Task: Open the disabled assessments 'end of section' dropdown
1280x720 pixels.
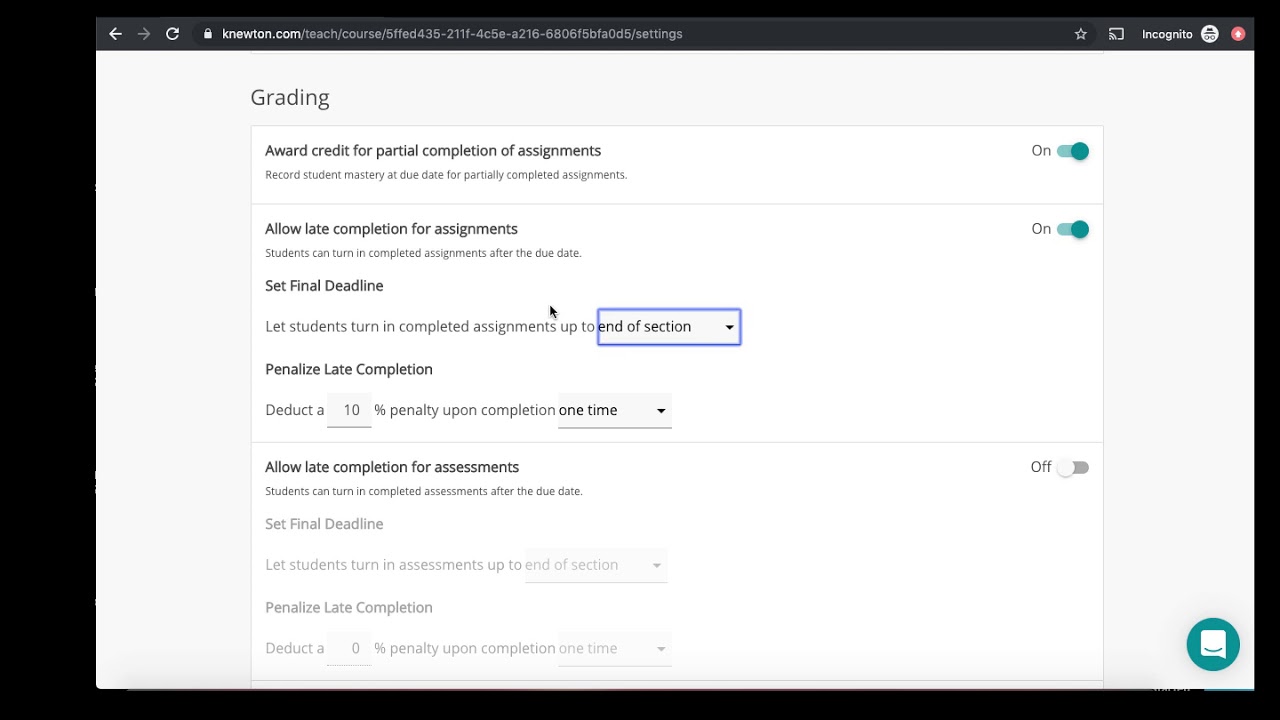Action: click(595, 565)
